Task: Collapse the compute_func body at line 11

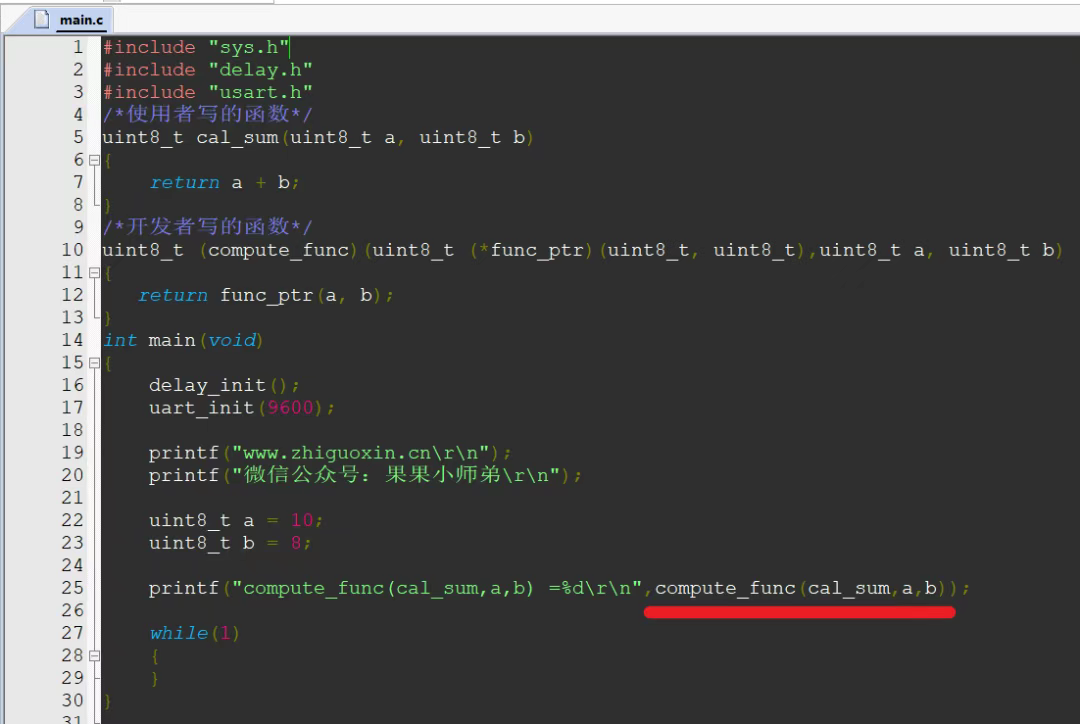Action: coord(95,273)
